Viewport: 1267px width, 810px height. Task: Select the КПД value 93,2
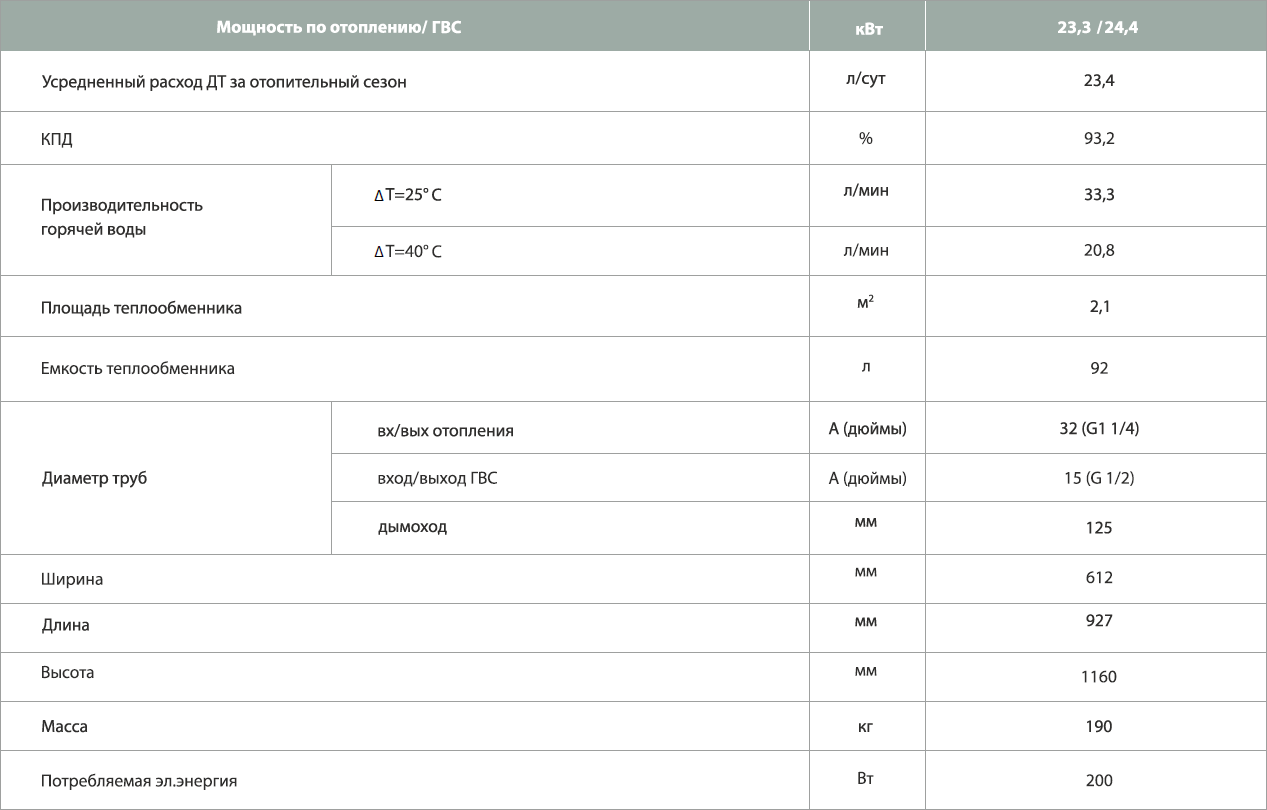[x=1098, y=138]
